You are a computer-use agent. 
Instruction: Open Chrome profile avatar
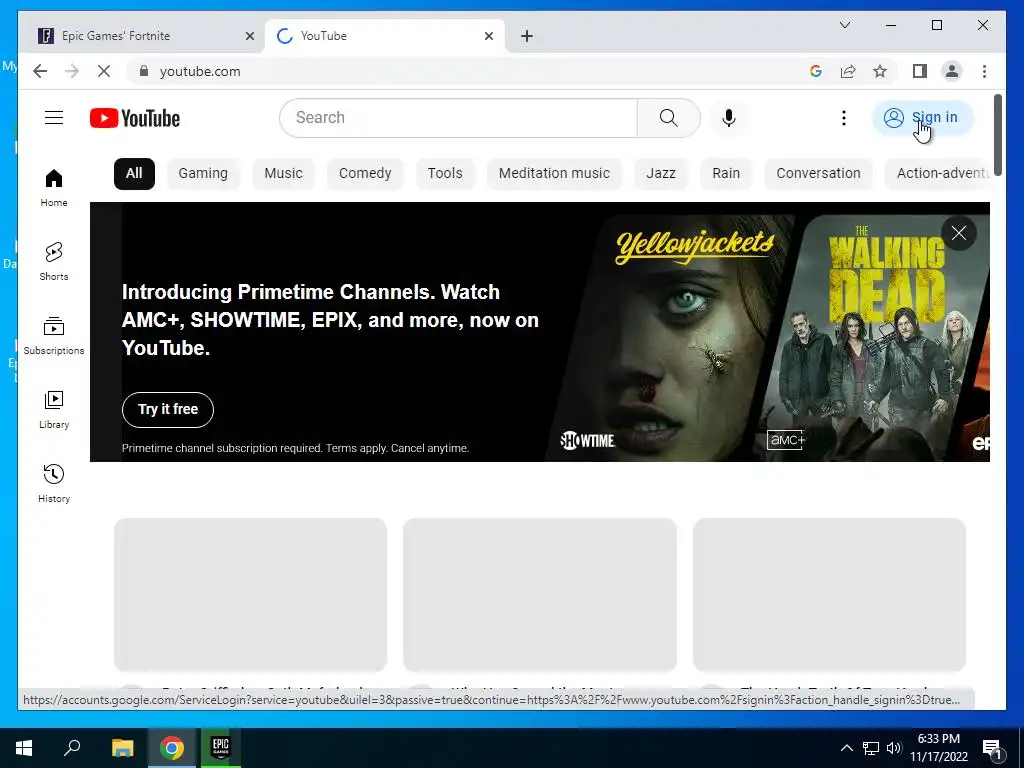(x=952, y=71)
